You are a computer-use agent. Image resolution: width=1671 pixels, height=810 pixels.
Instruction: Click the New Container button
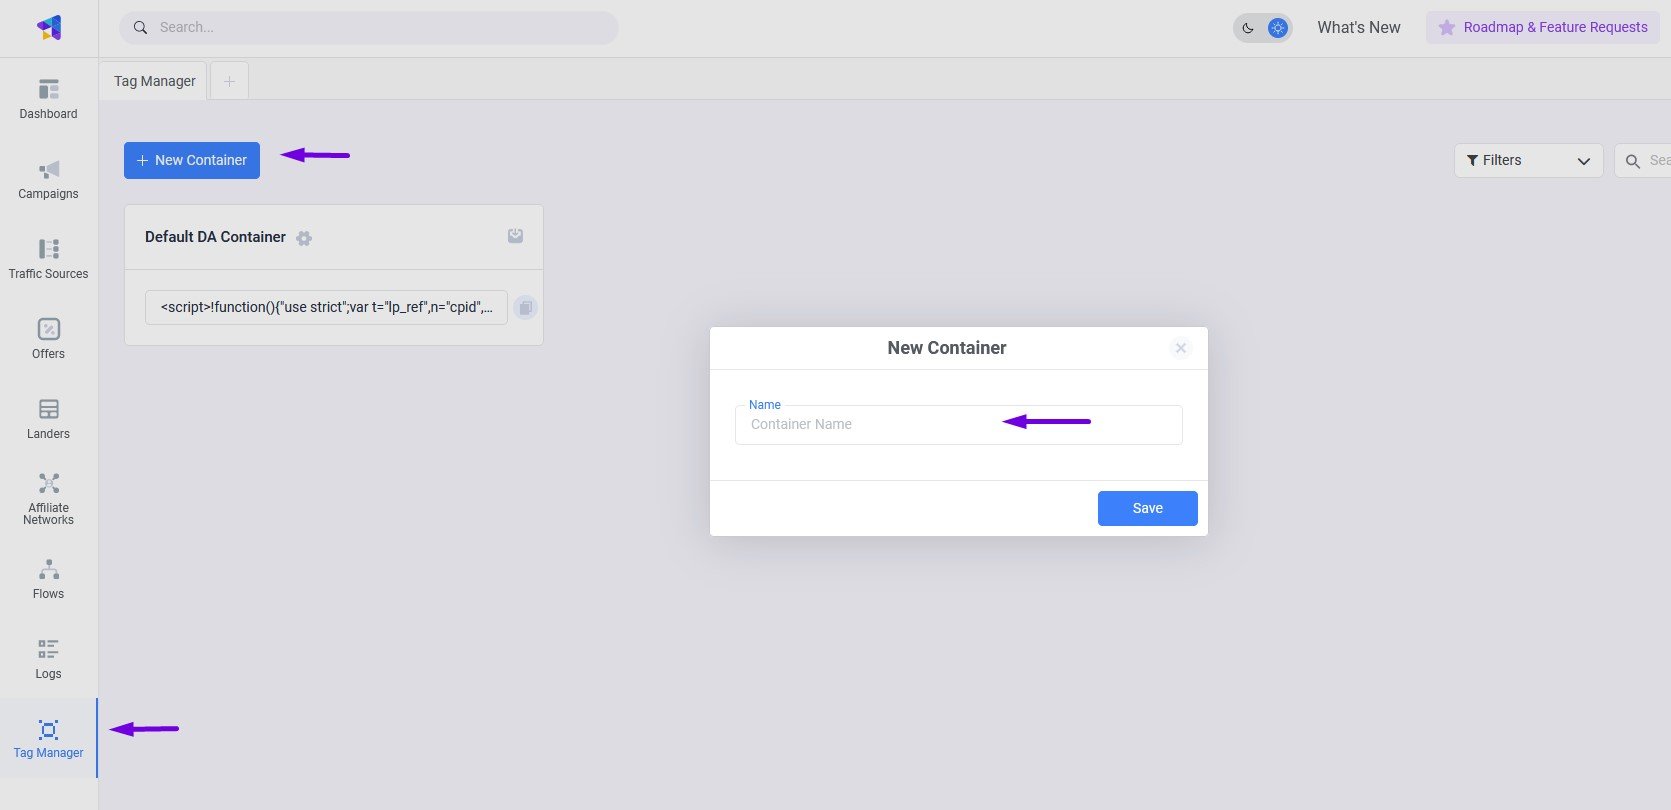coord(192,160)
